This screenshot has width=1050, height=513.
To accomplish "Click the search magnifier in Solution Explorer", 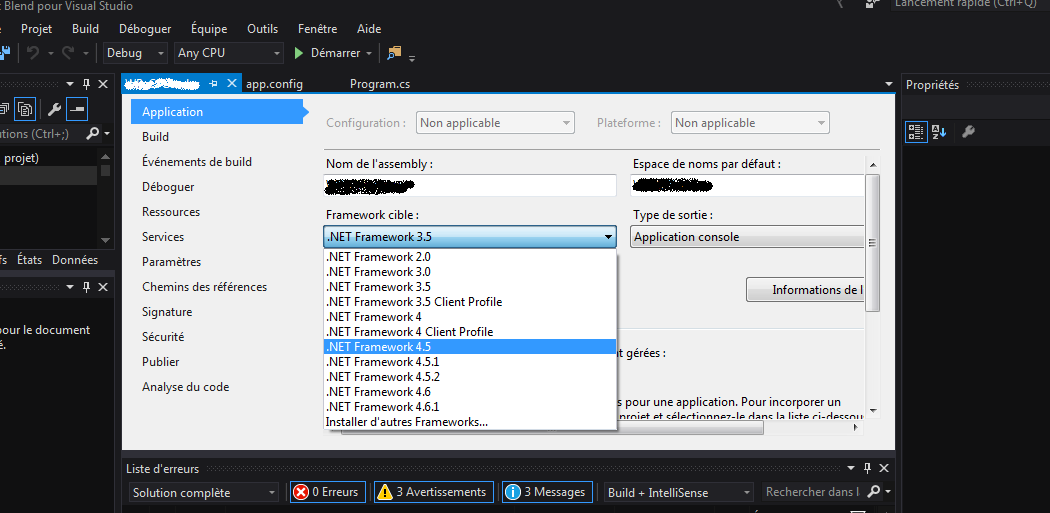I will [93, 133].
